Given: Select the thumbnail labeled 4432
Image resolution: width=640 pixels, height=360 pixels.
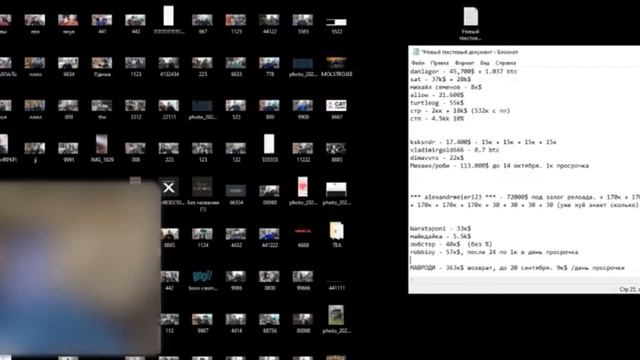Looking at the screenshot, I should click(x=236, y=238).
